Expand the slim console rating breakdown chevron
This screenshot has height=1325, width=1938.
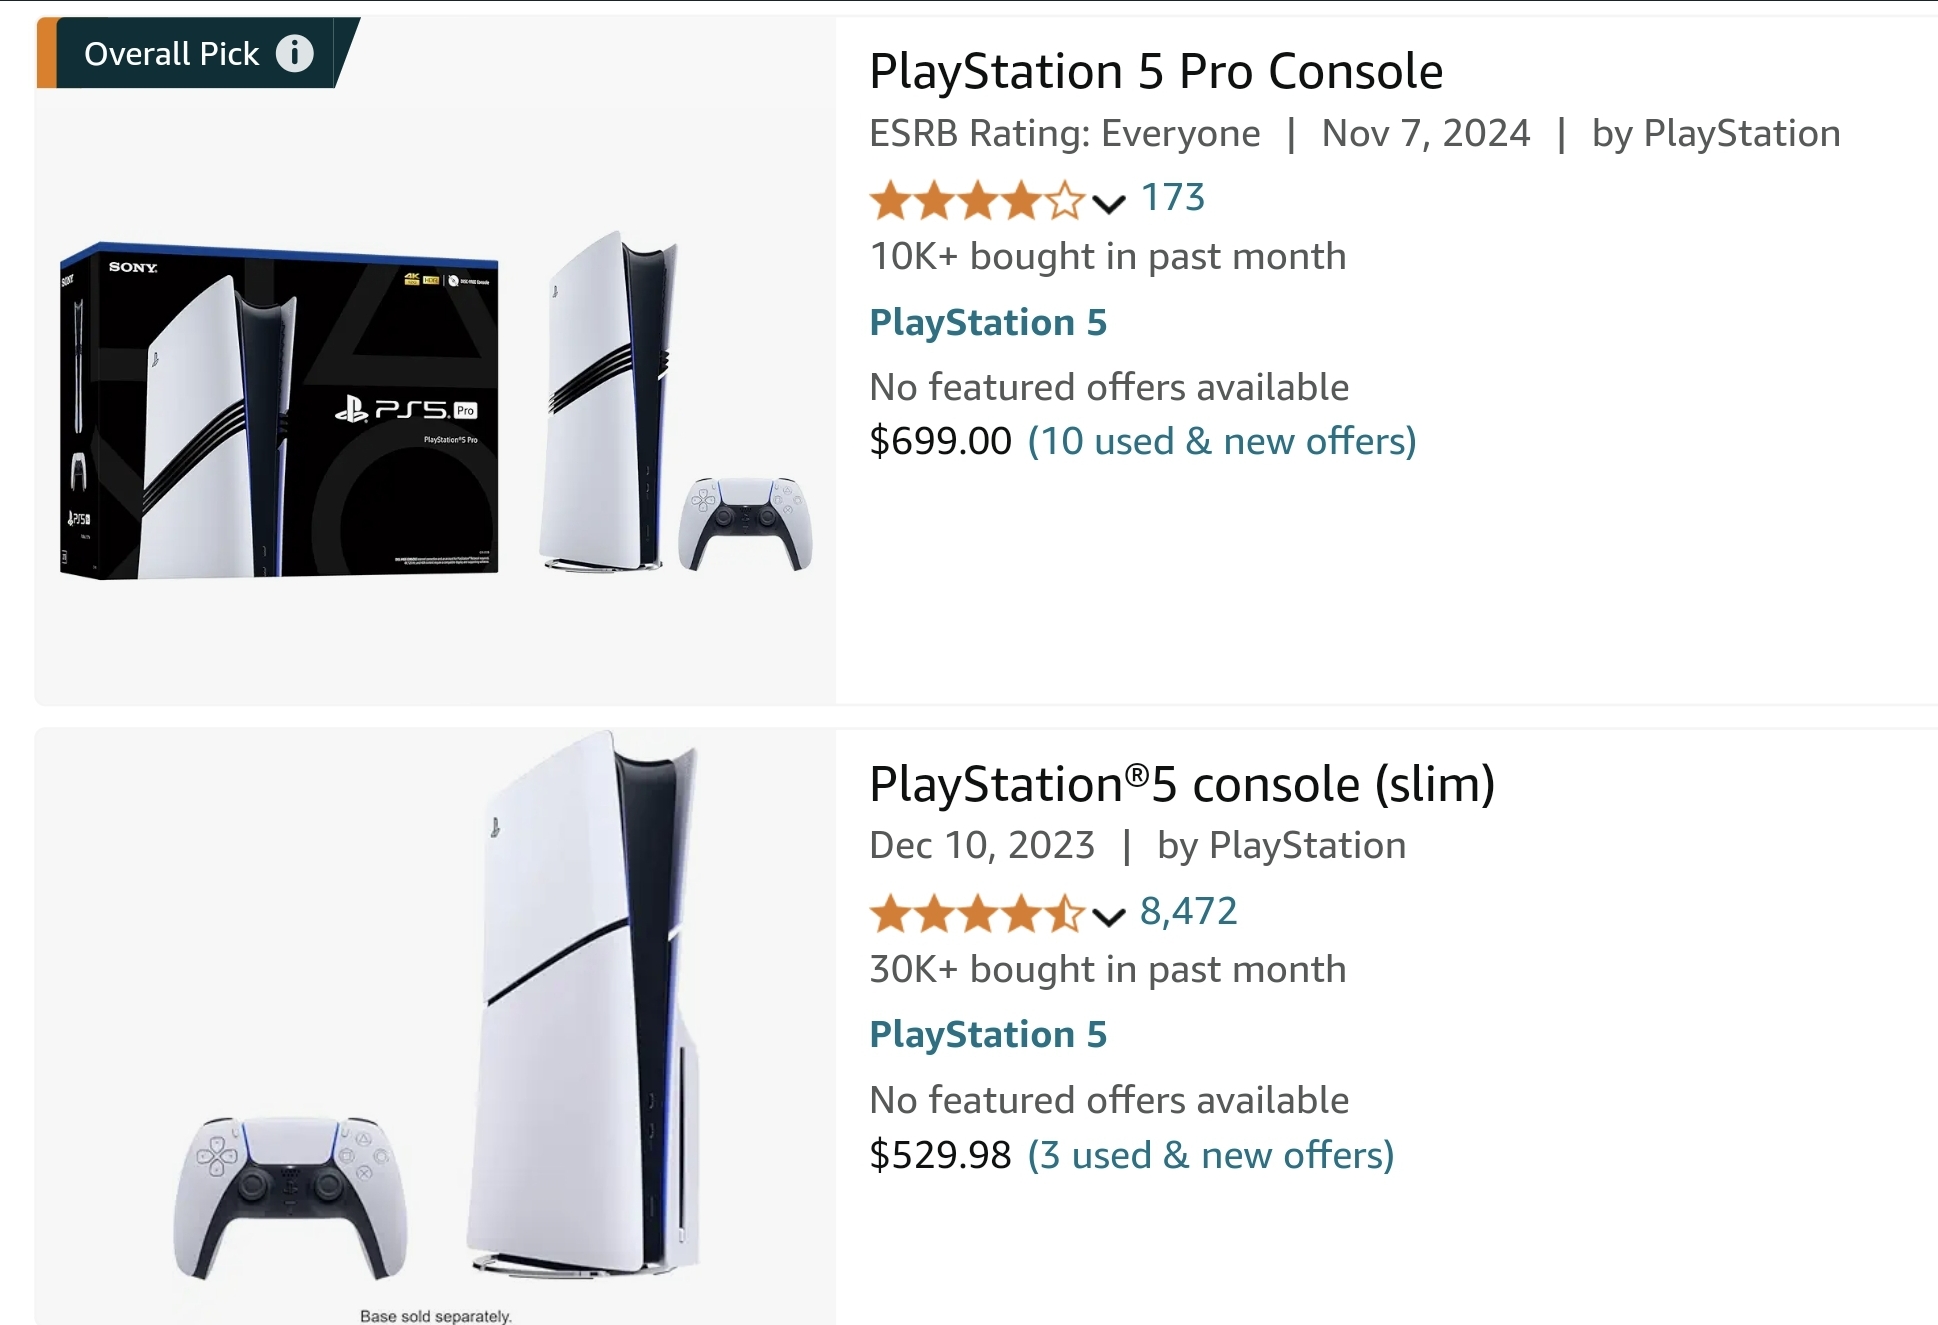pyautogui.click(x=1108, y=917)
